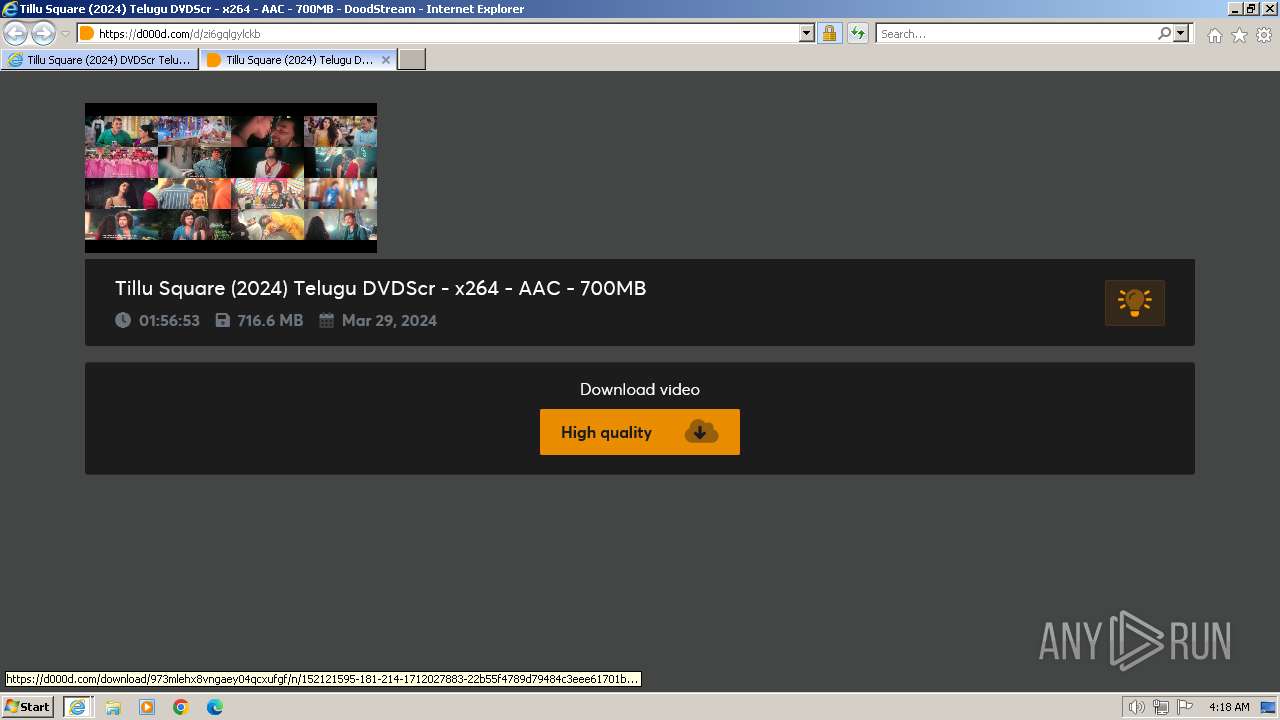
Task: Open Favorites star icon
Action: [1239, 35]
